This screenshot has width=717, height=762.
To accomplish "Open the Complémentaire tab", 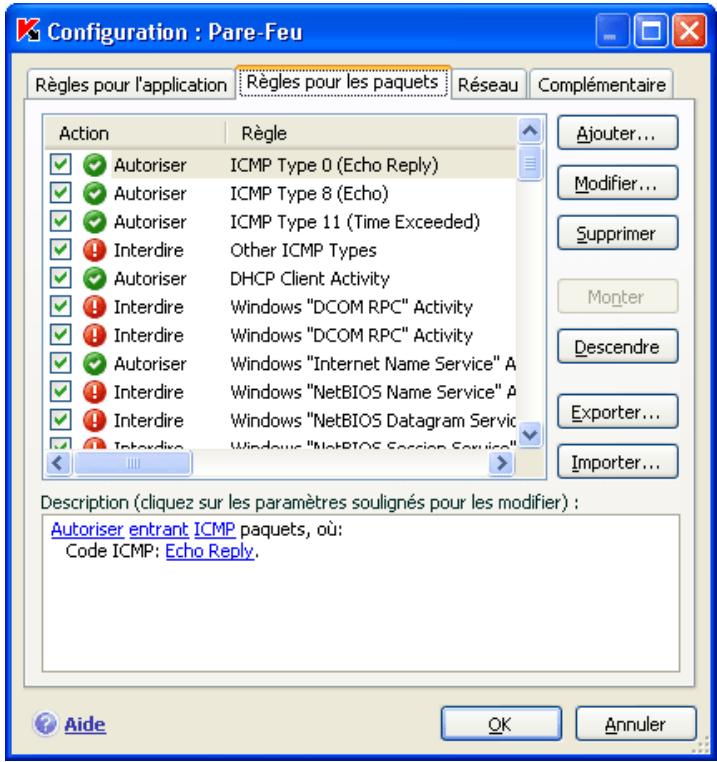I will (602, 85).
